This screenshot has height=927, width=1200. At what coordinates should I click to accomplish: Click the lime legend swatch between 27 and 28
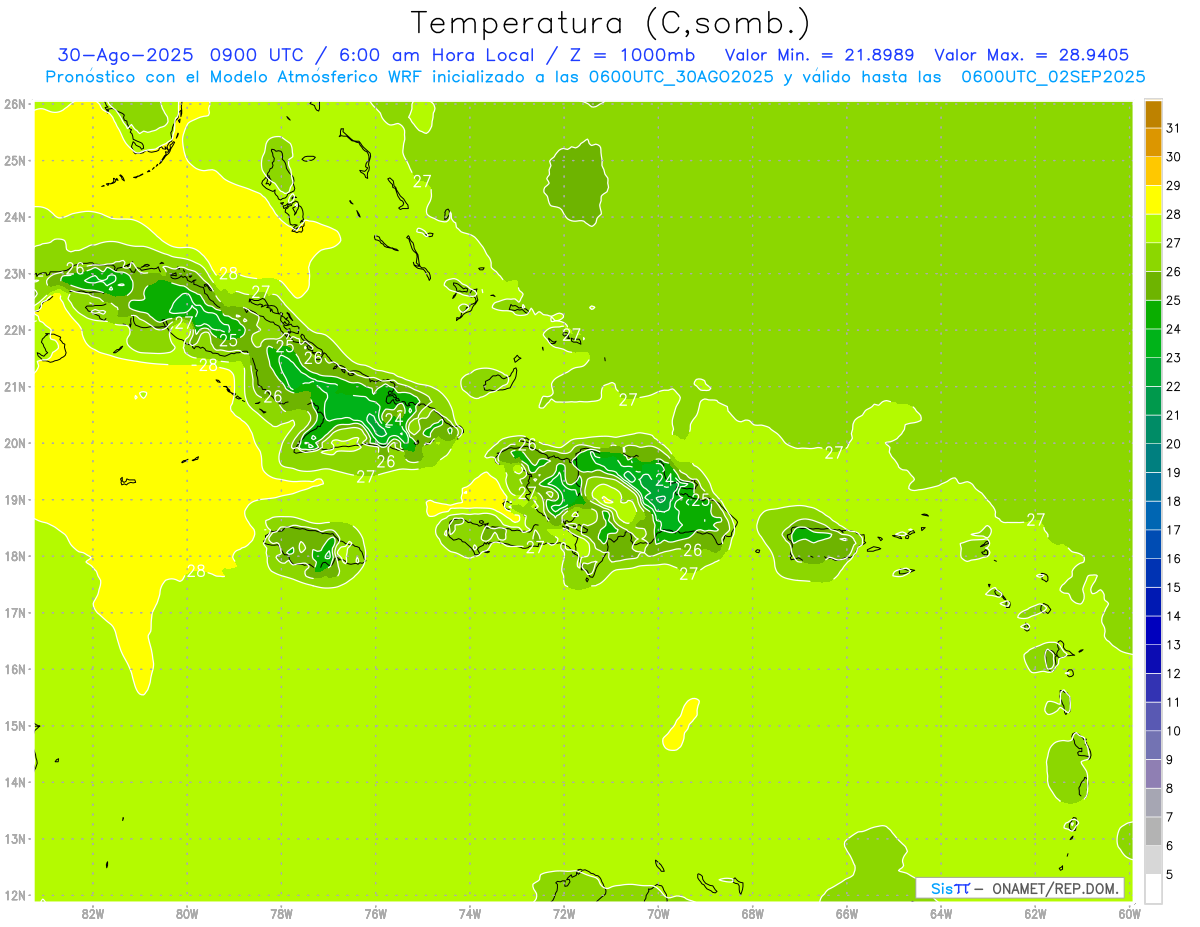(x=1153, y=229)
